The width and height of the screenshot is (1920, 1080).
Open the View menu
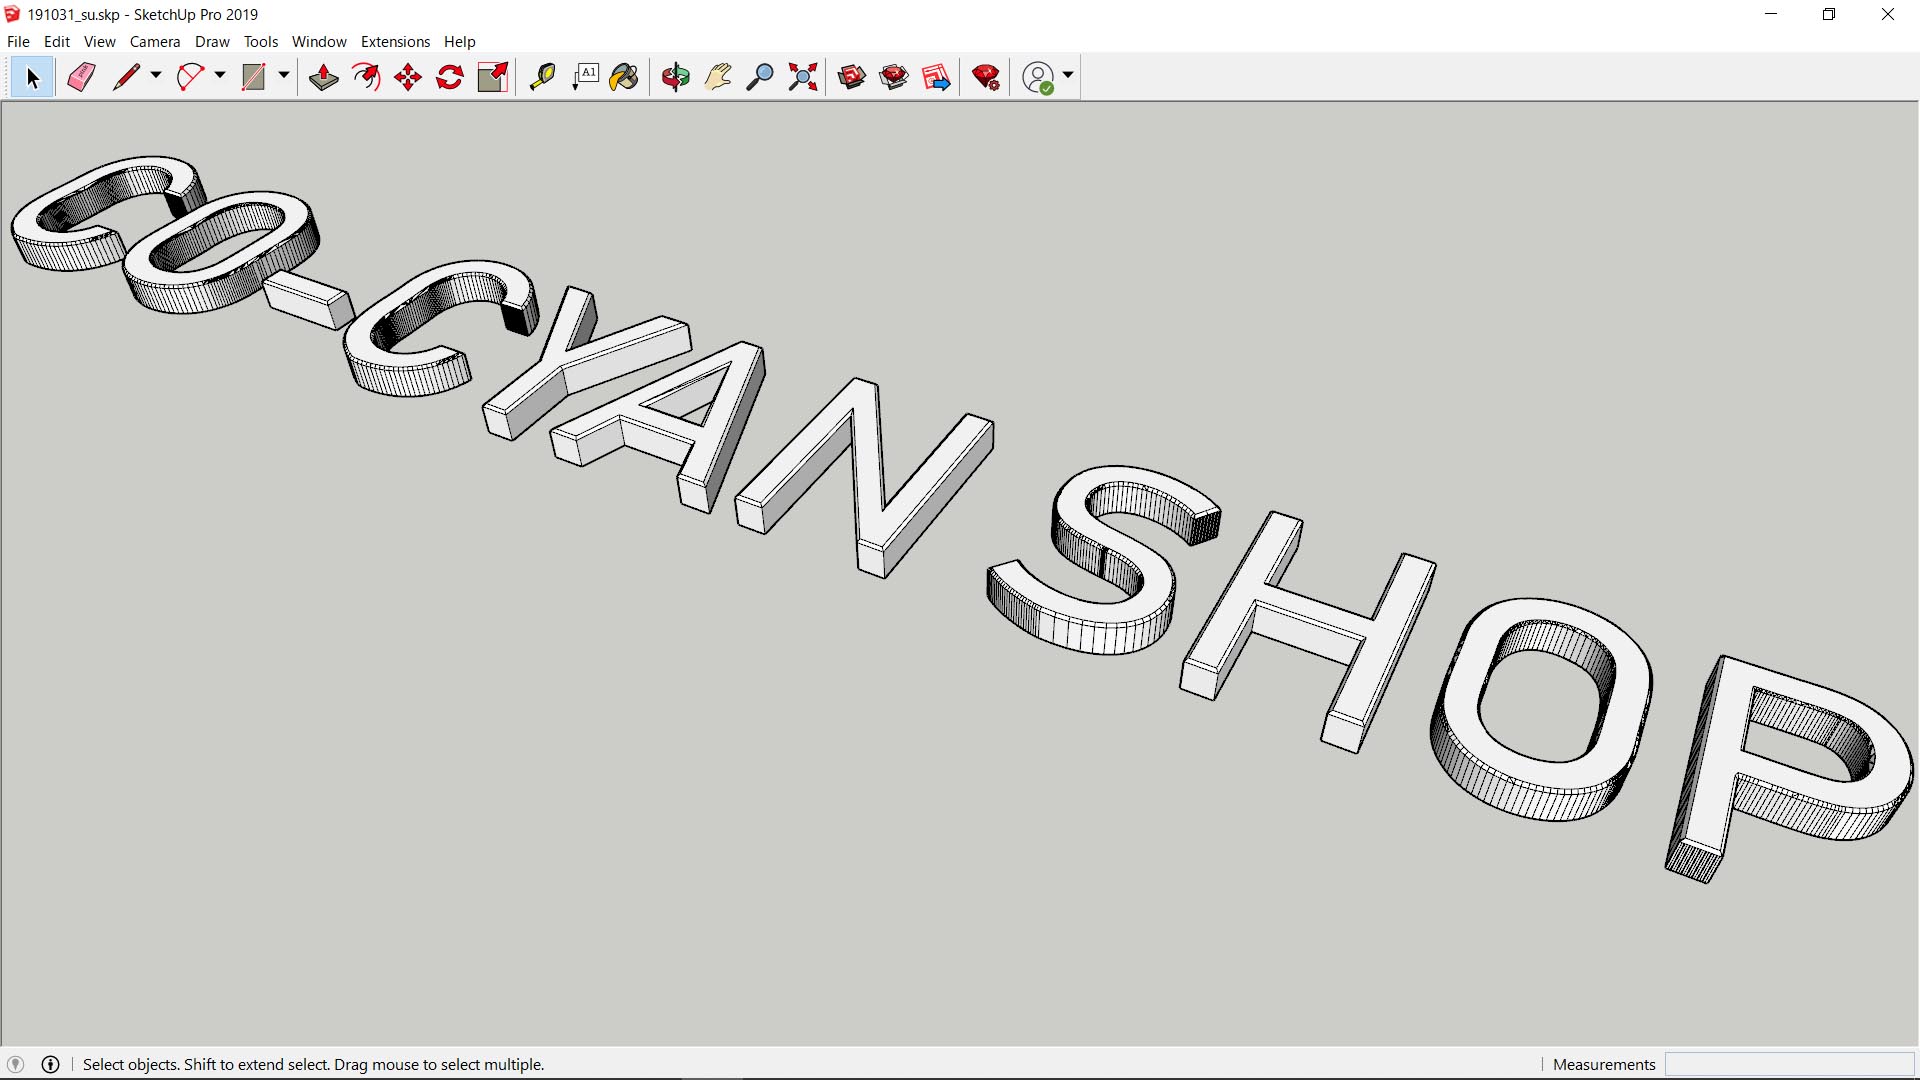pos(100,42)
